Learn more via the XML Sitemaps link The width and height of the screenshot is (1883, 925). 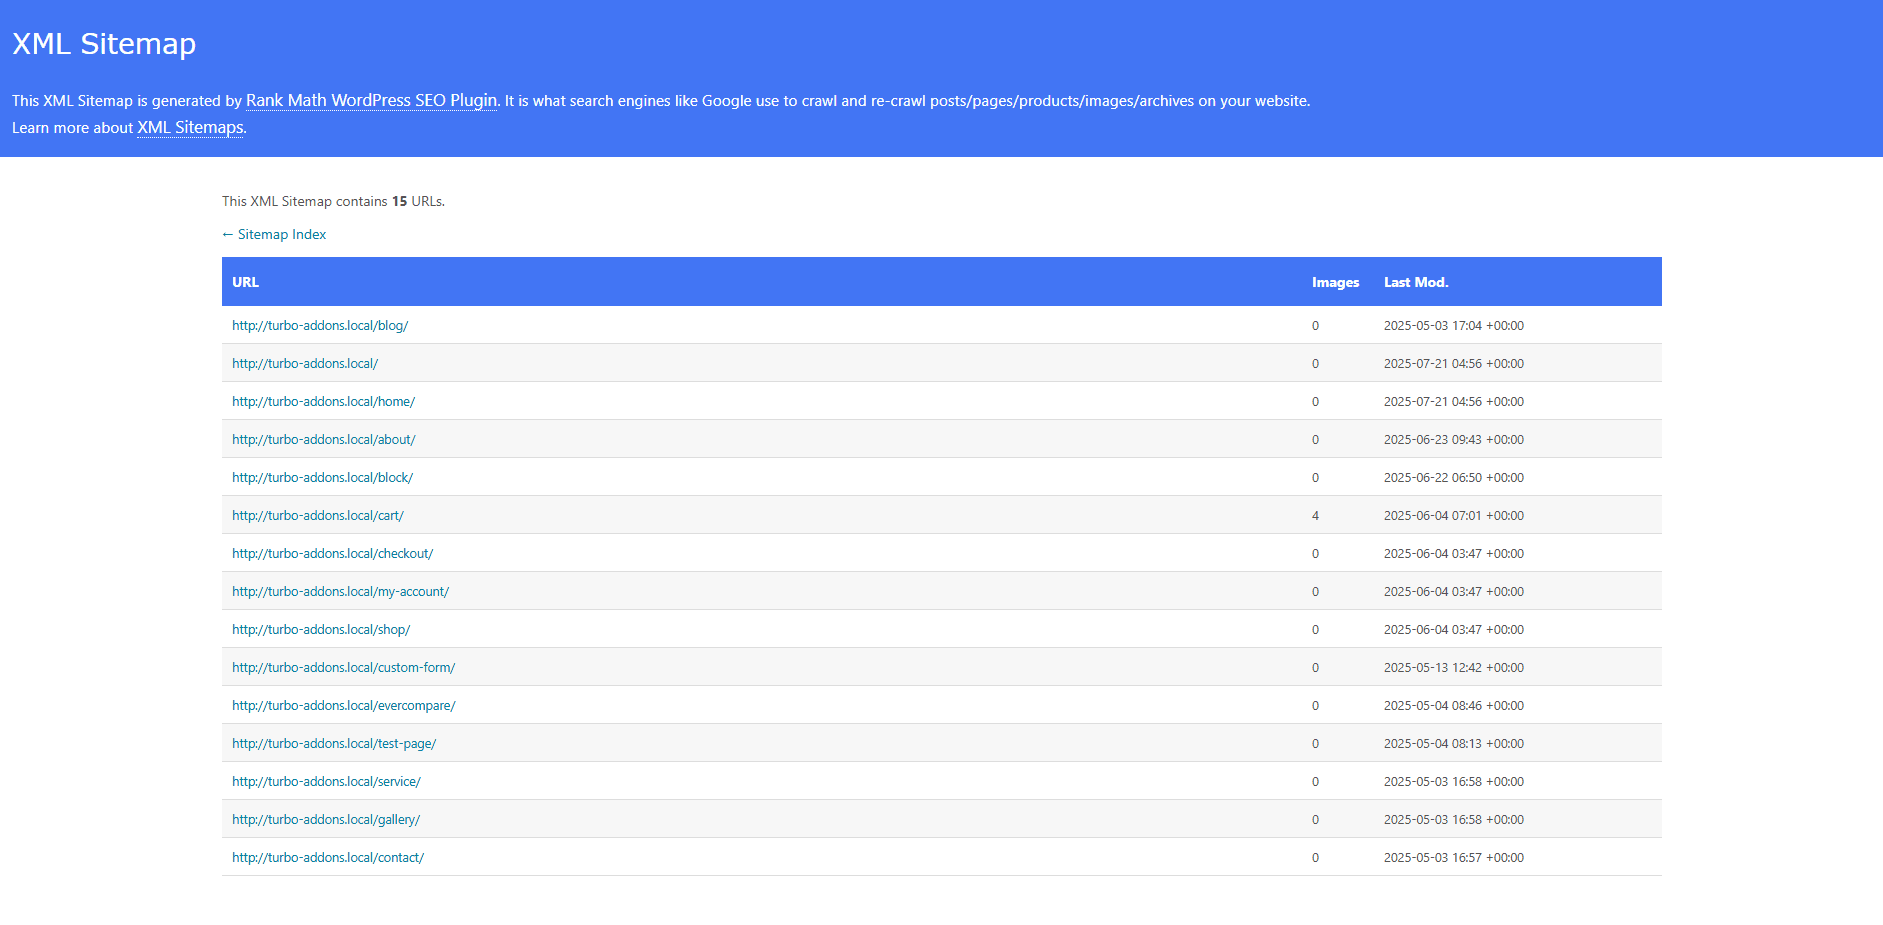[189, 128]
